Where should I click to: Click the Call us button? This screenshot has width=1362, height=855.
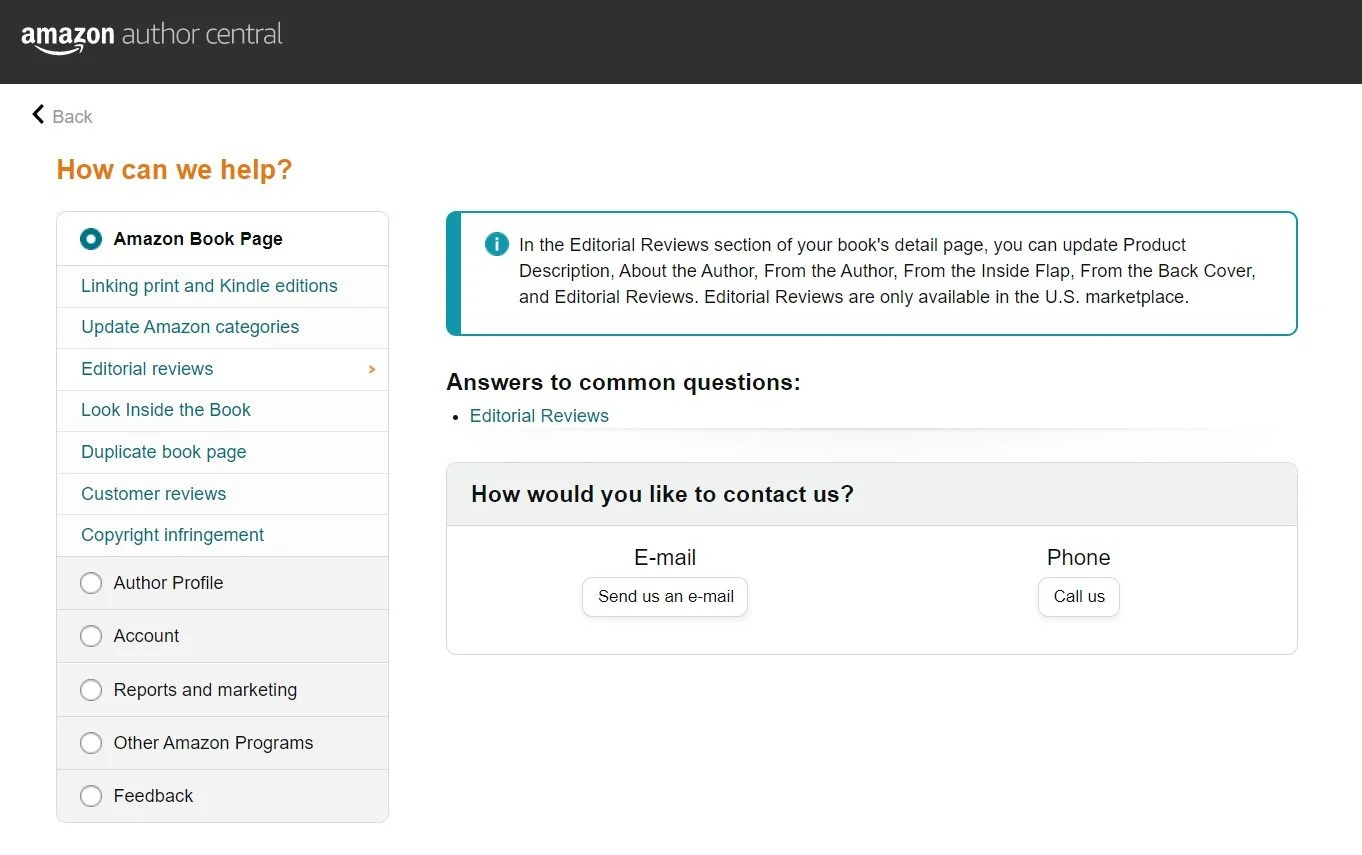point(1079,597)
